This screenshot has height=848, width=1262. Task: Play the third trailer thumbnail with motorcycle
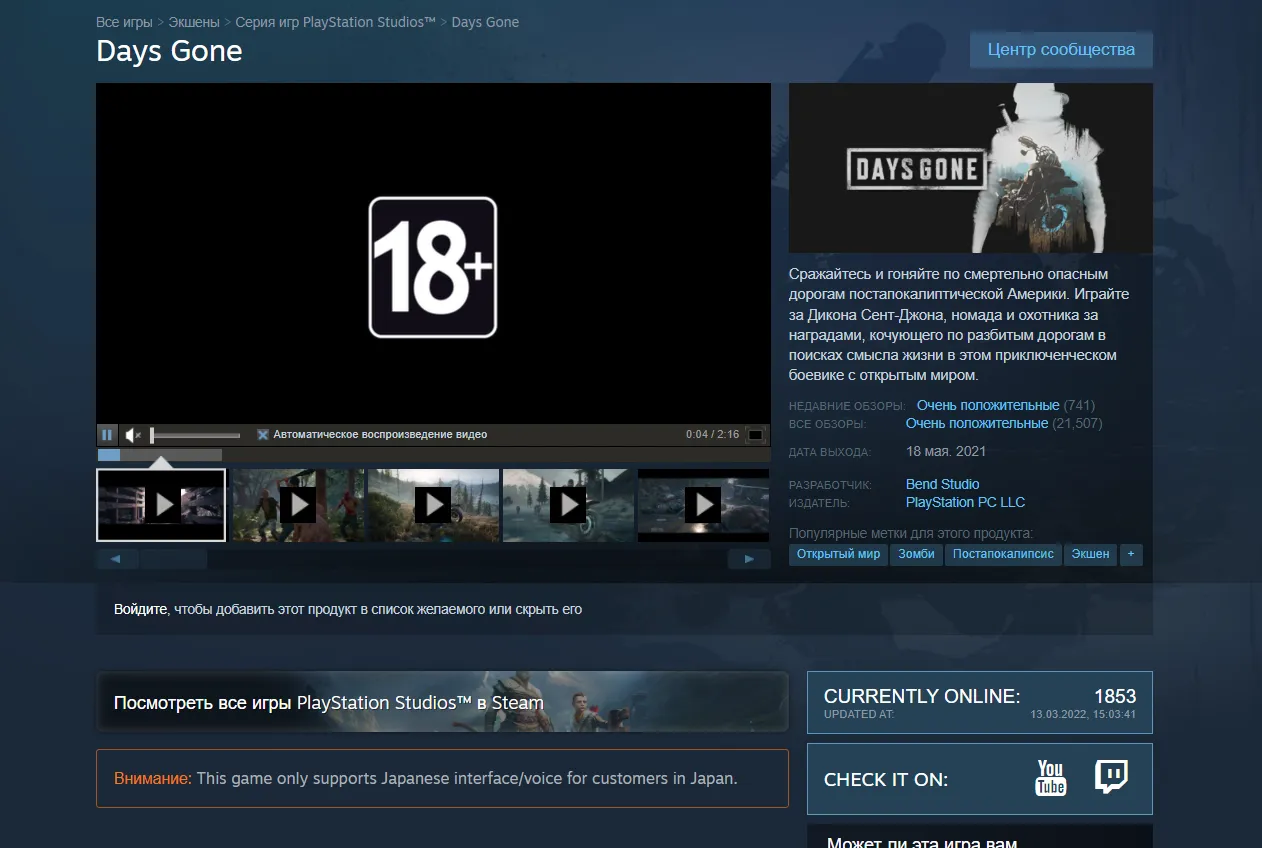point(433,505)
